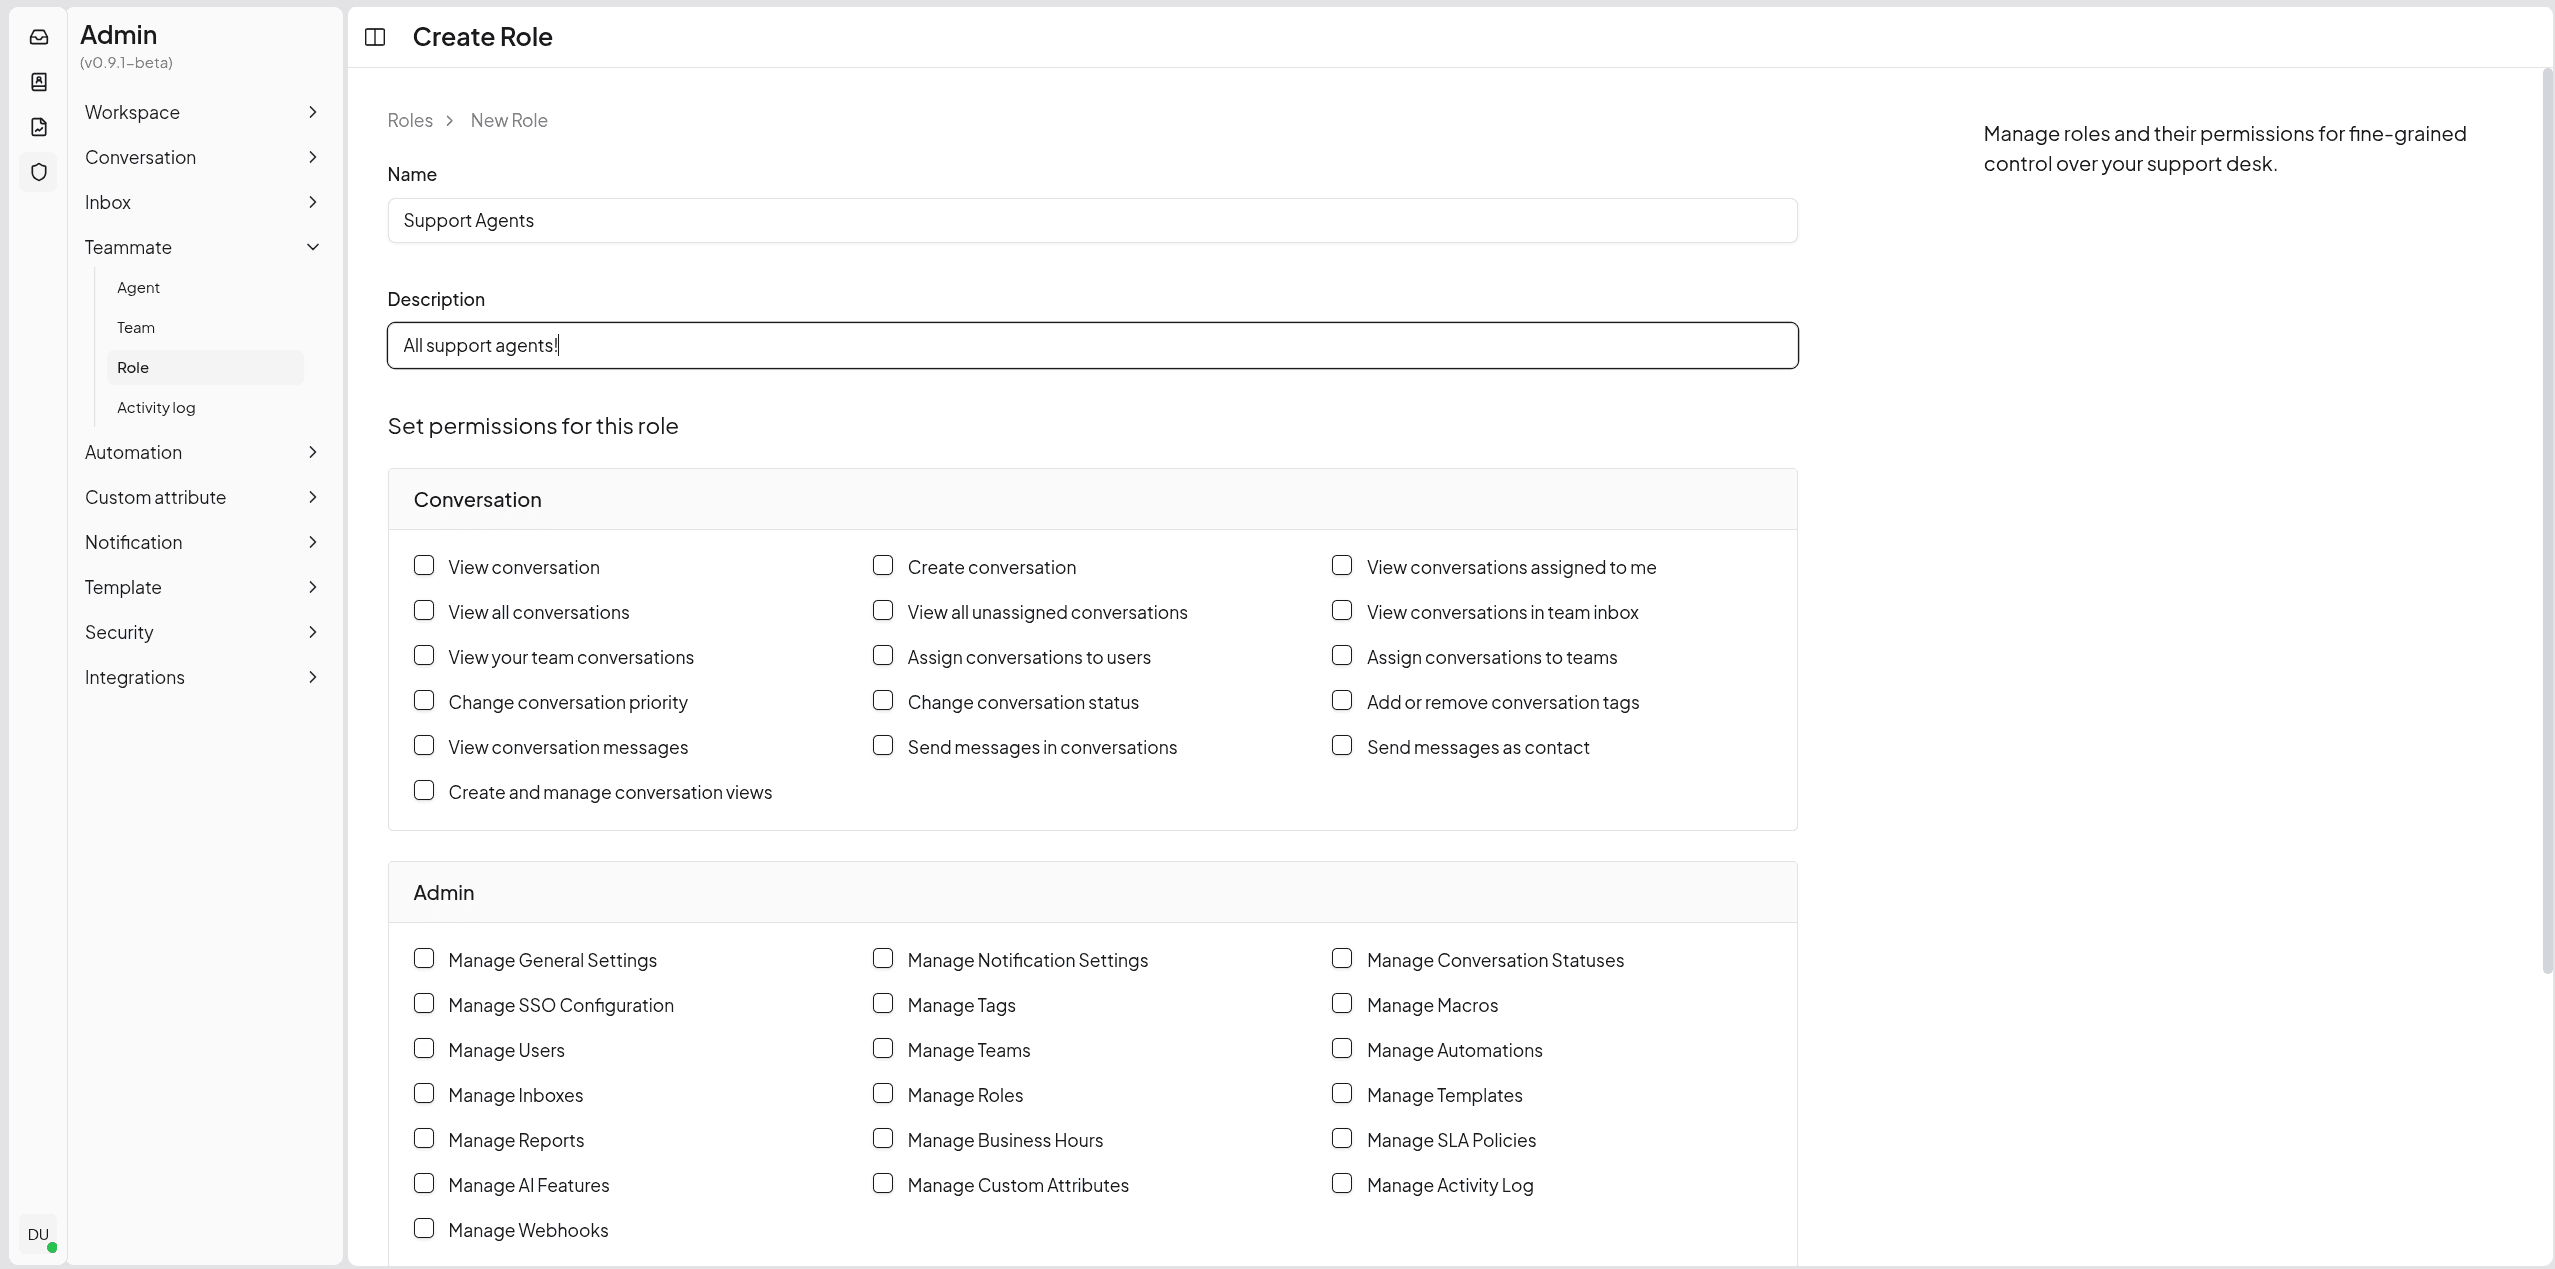Click the Name input field

1092,220
